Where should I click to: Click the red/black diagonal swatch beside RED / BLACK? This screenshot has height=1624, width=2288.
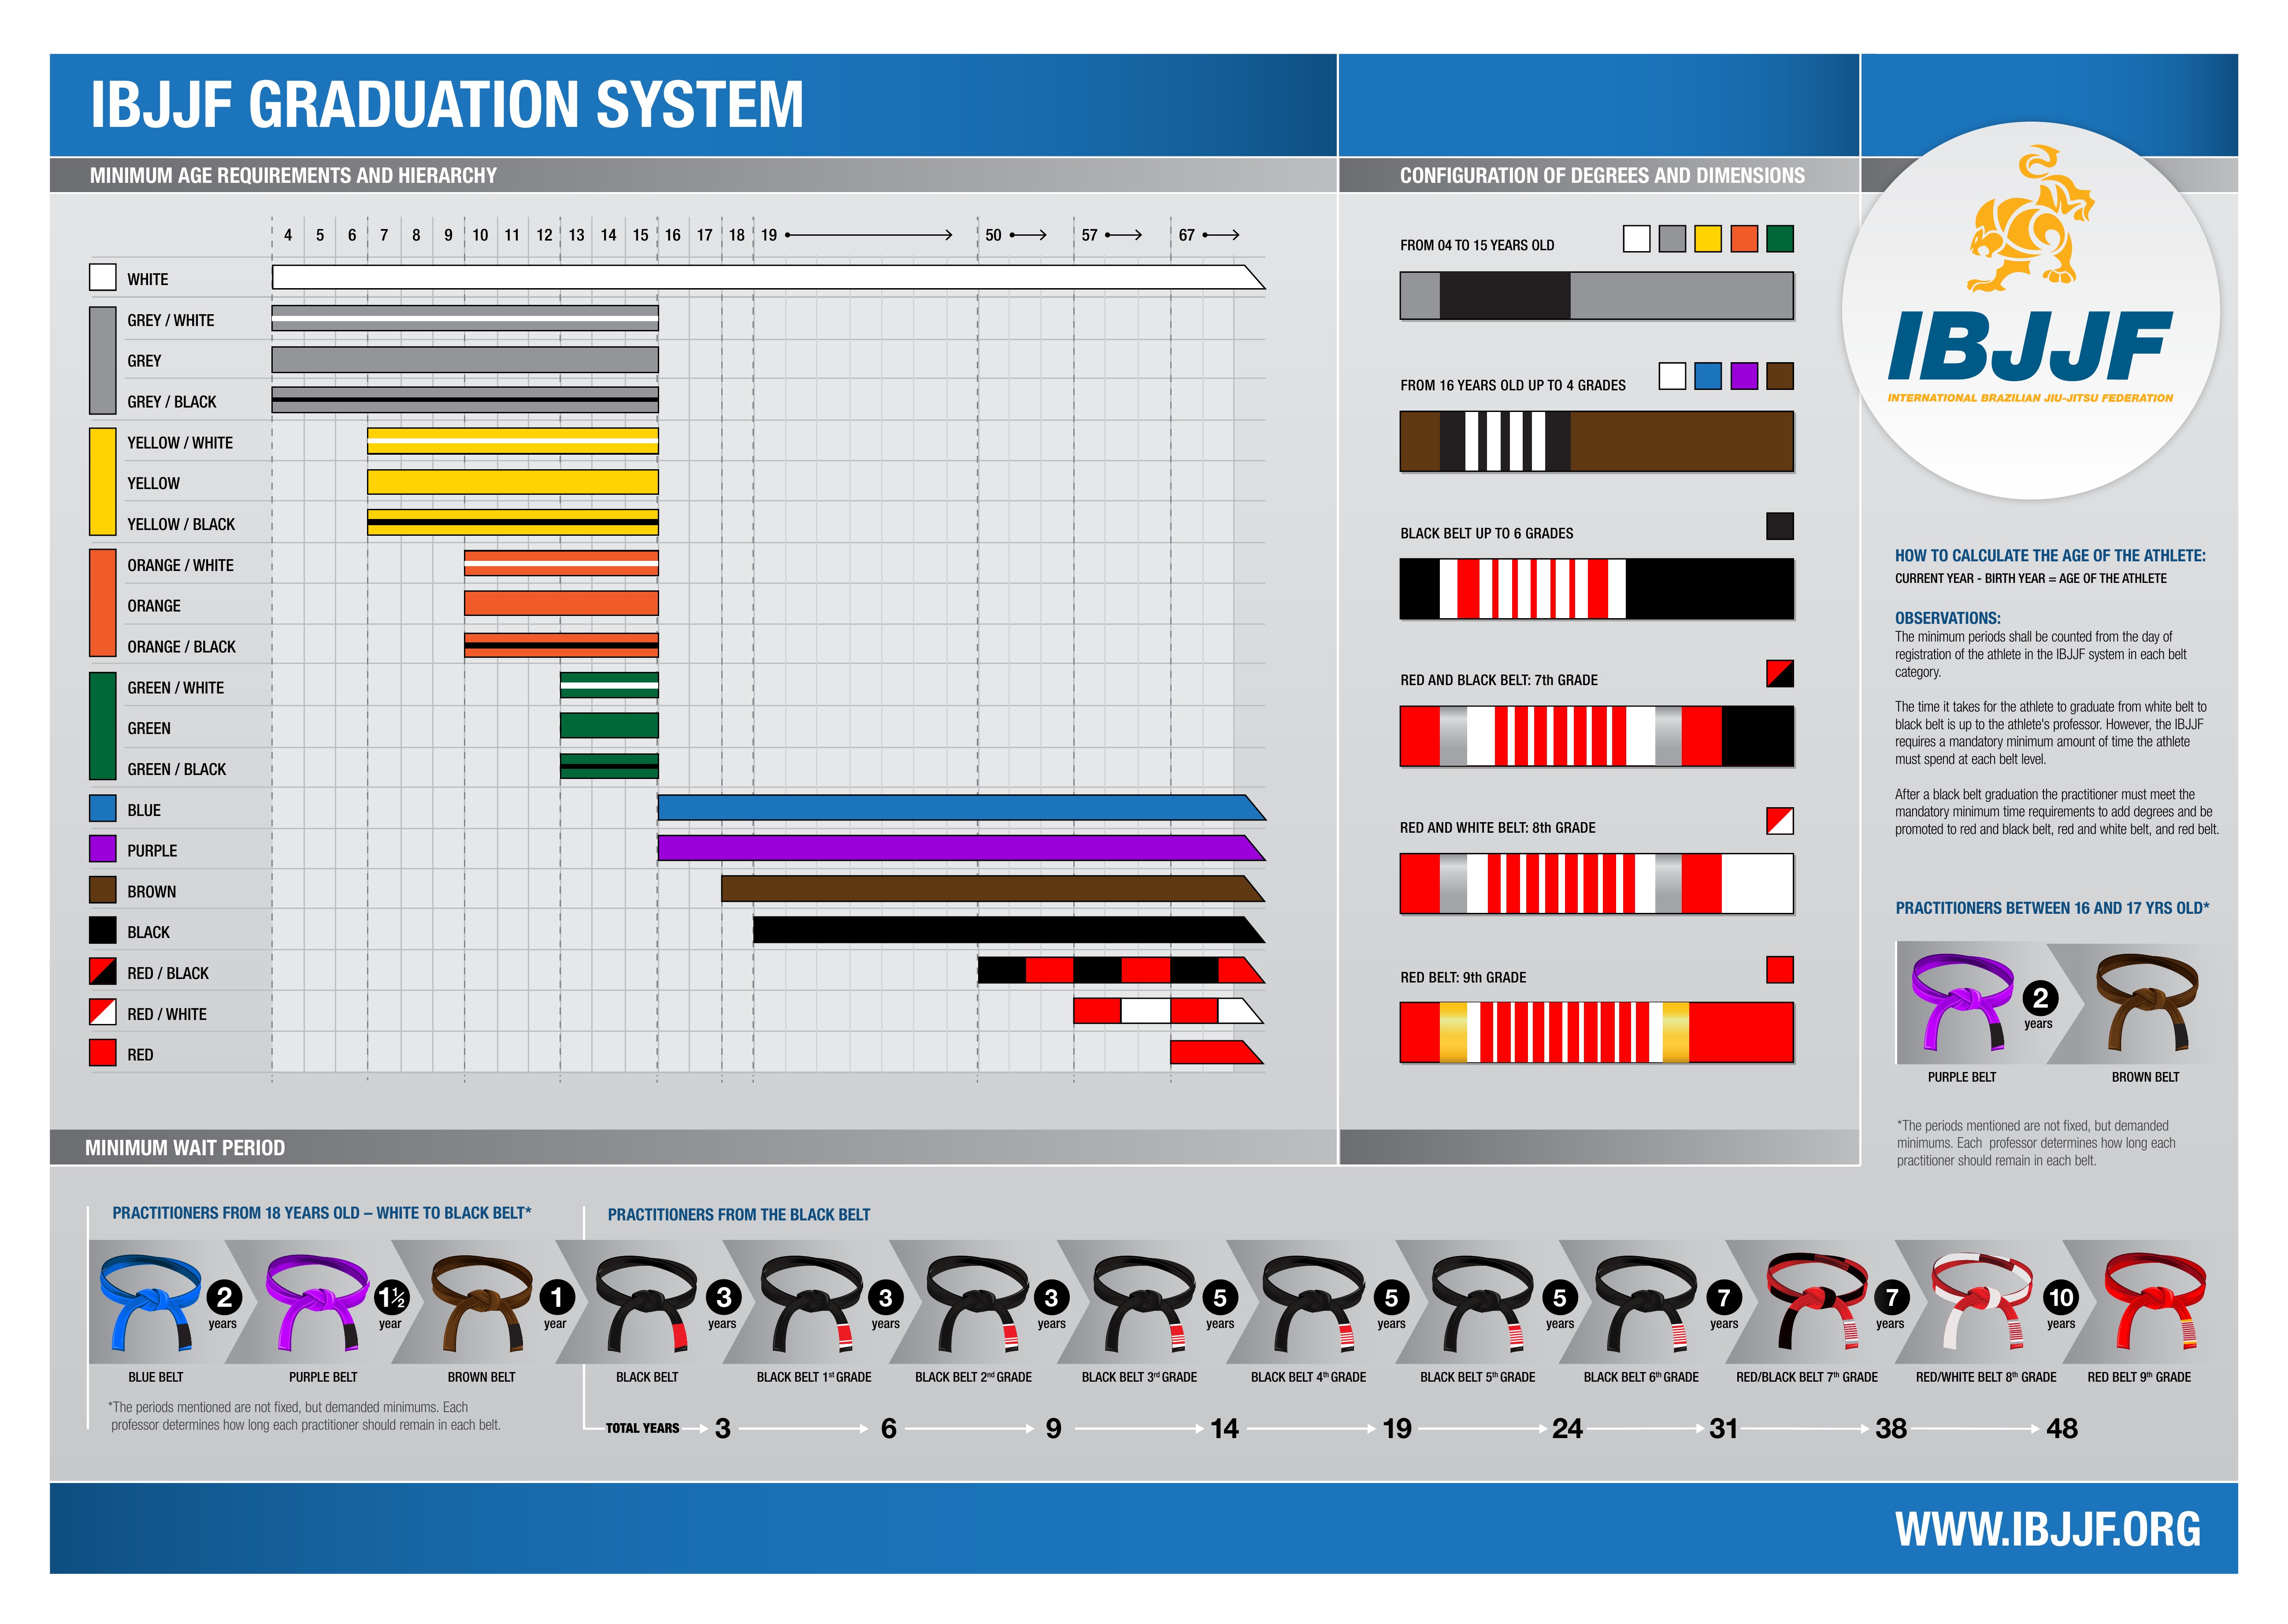coord(103,972)
